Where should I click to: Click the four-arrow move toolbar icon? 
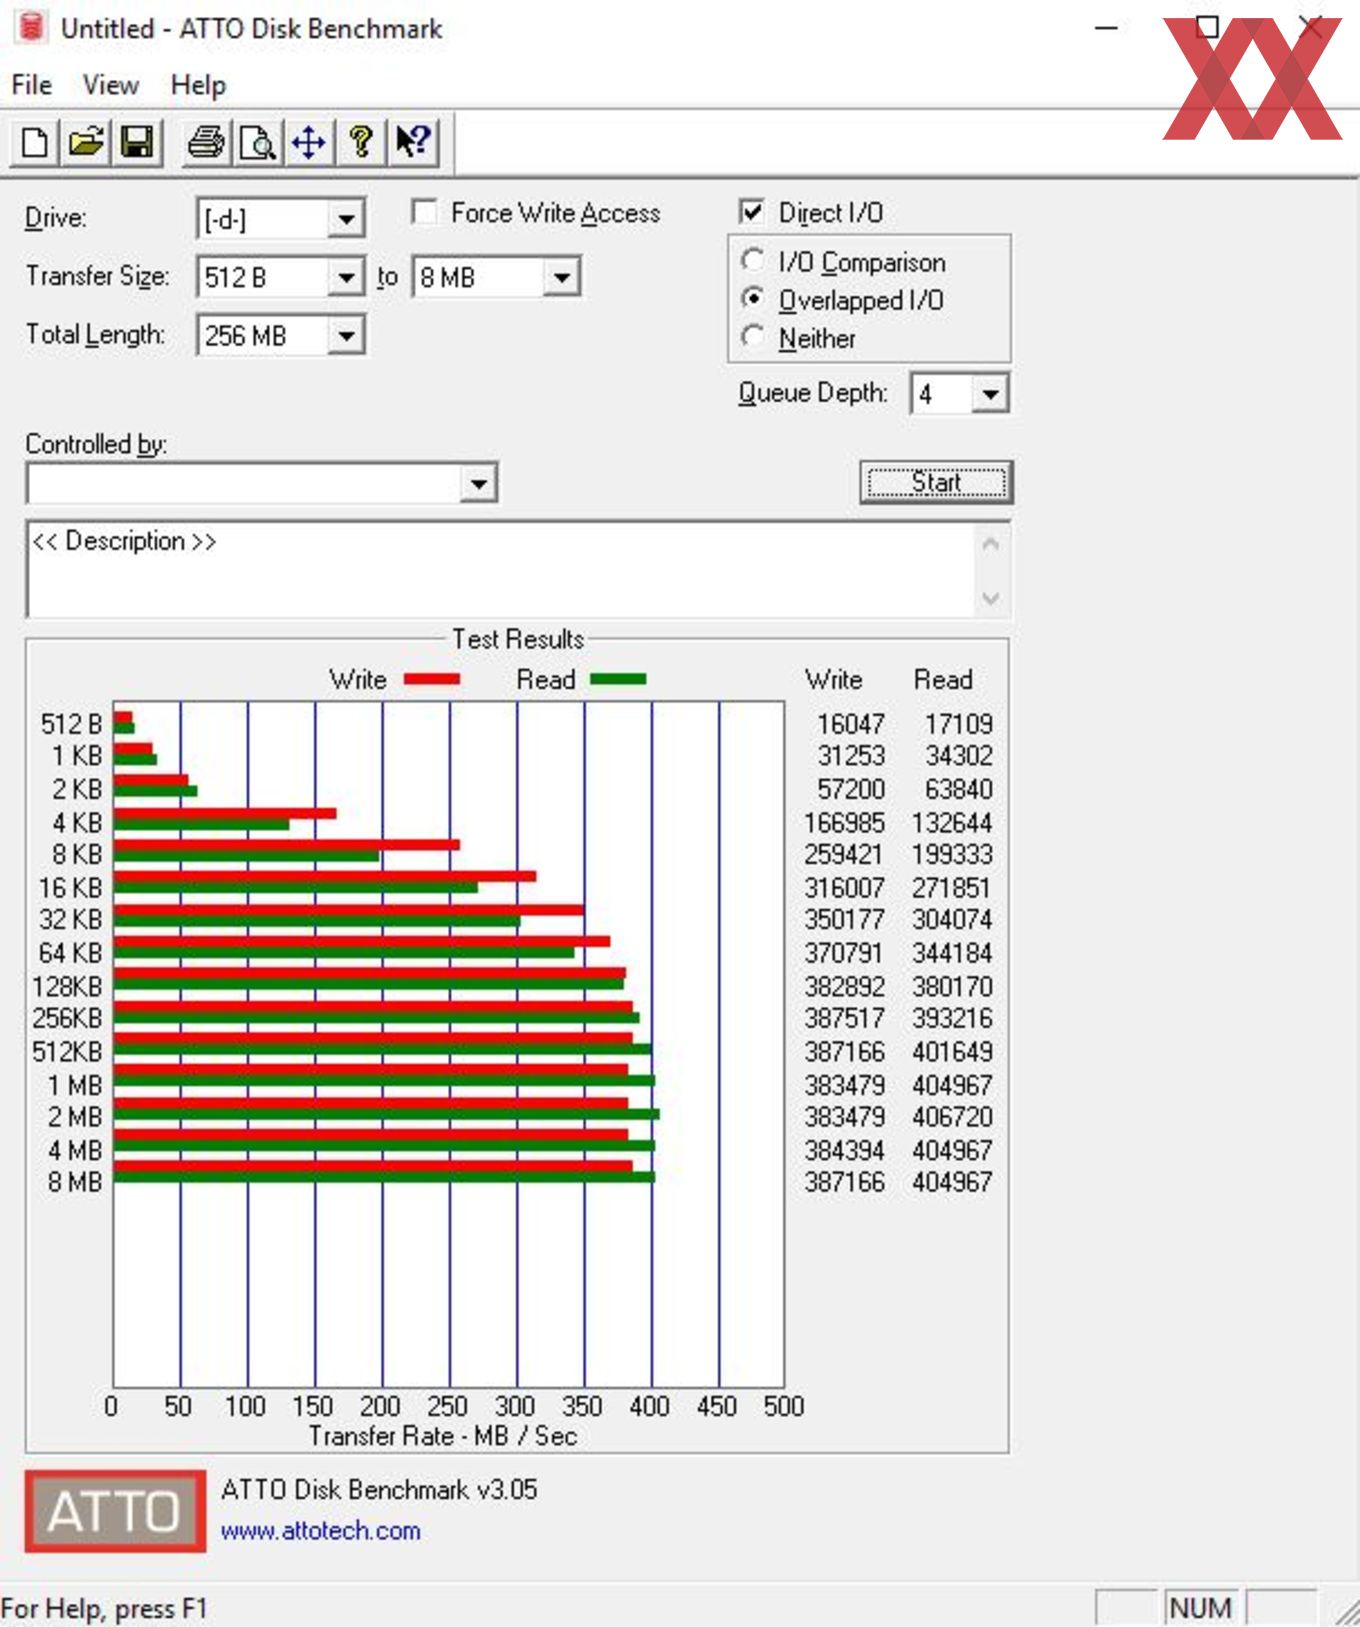(309, 142)
